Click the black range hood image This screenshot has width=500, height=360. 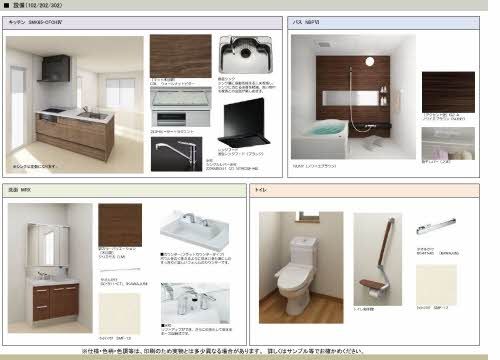[244, 123]
